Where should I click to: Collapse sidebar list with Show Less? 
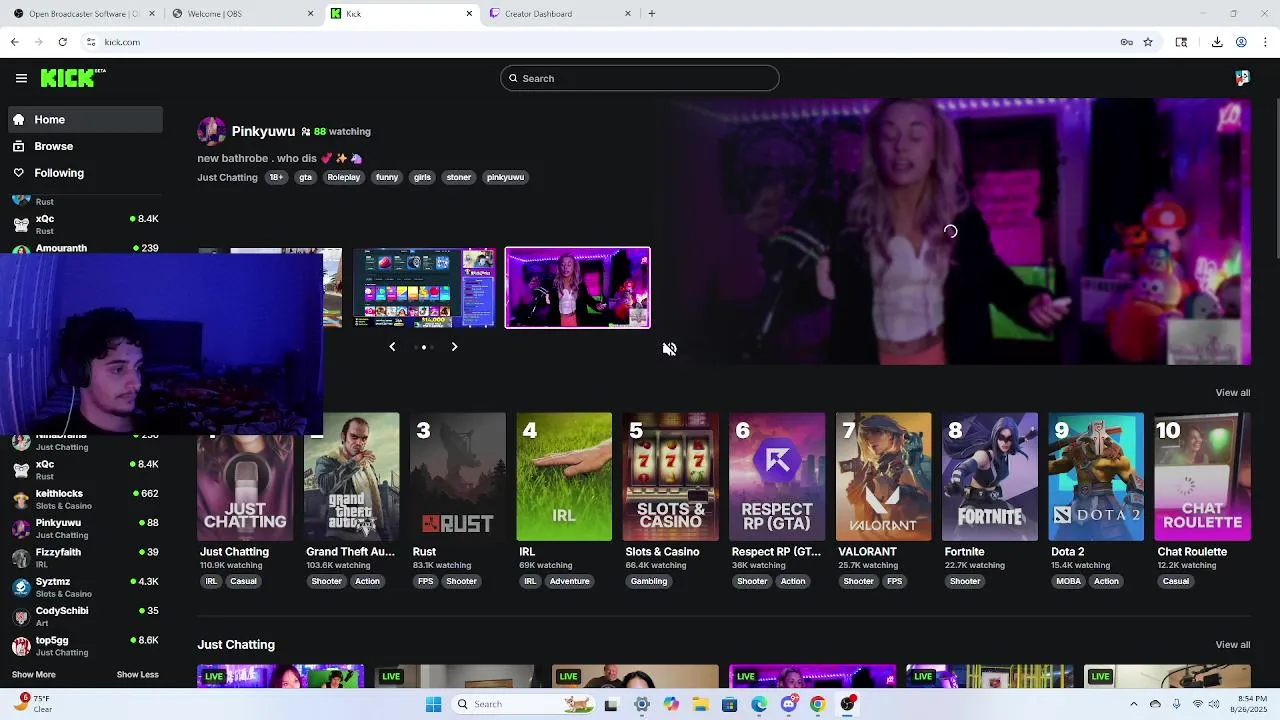pyautogui.click(x=138, y=675)
